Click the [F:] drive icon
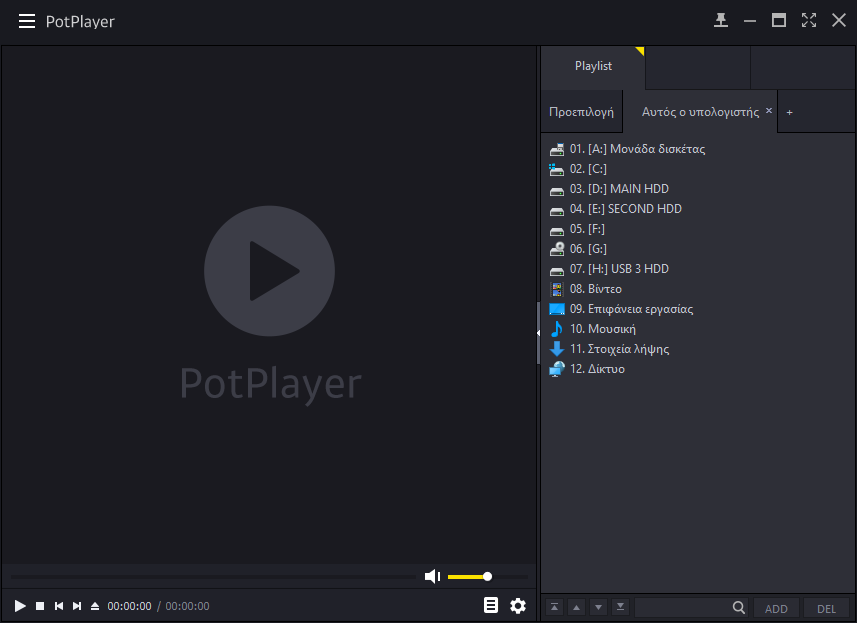 click(x=556, y=231)
